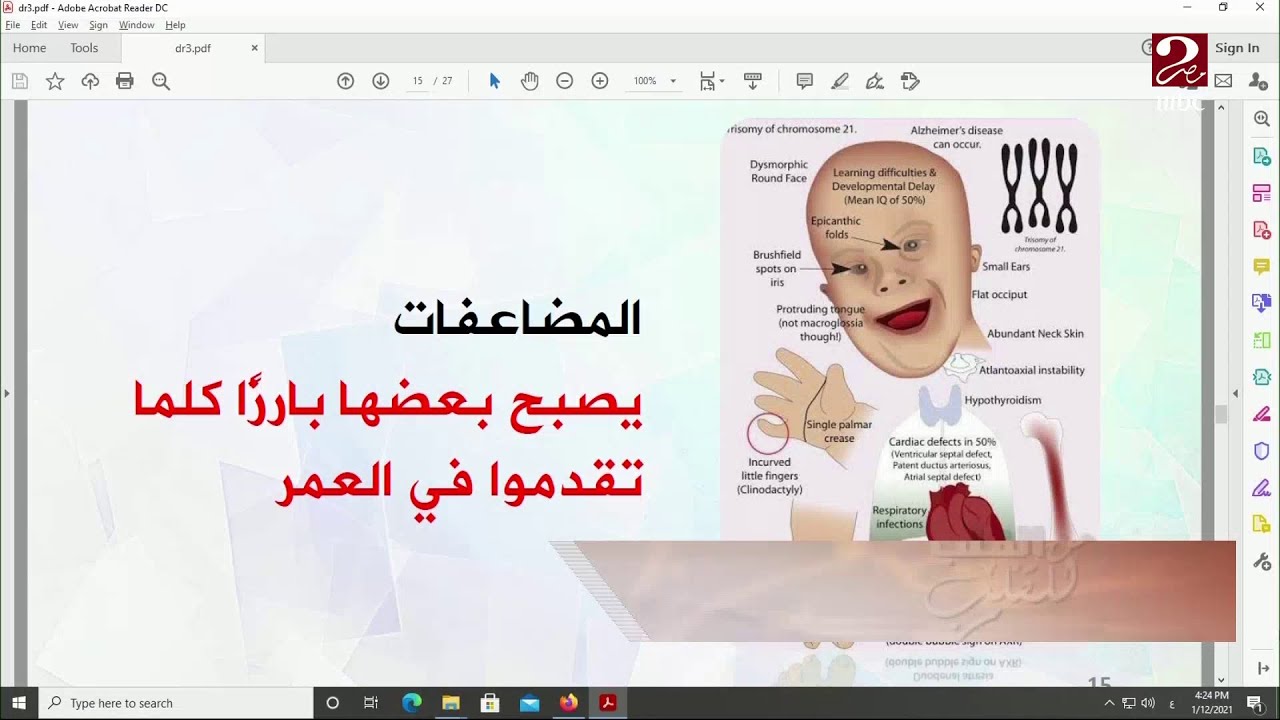Viewport: 1280px width, 720px height.
Task: Open the Edit menu
Action: coord(39,25)
